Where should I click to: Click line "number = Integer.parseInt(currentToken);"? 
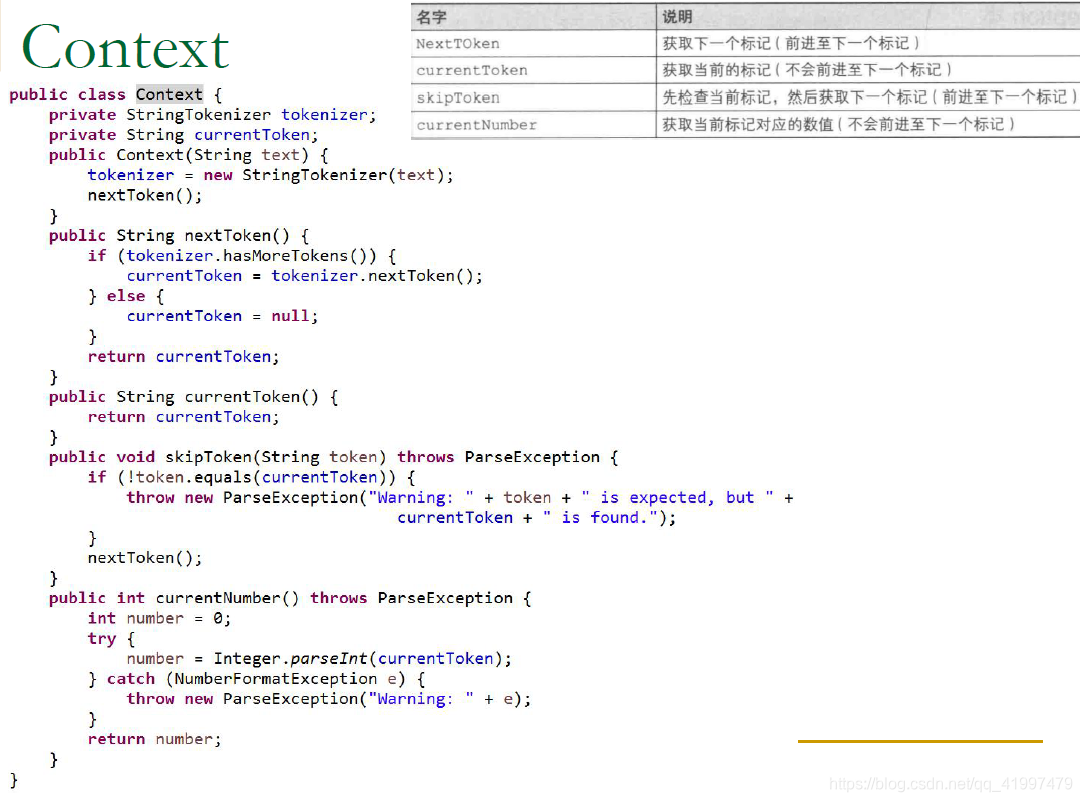[319, 658]
